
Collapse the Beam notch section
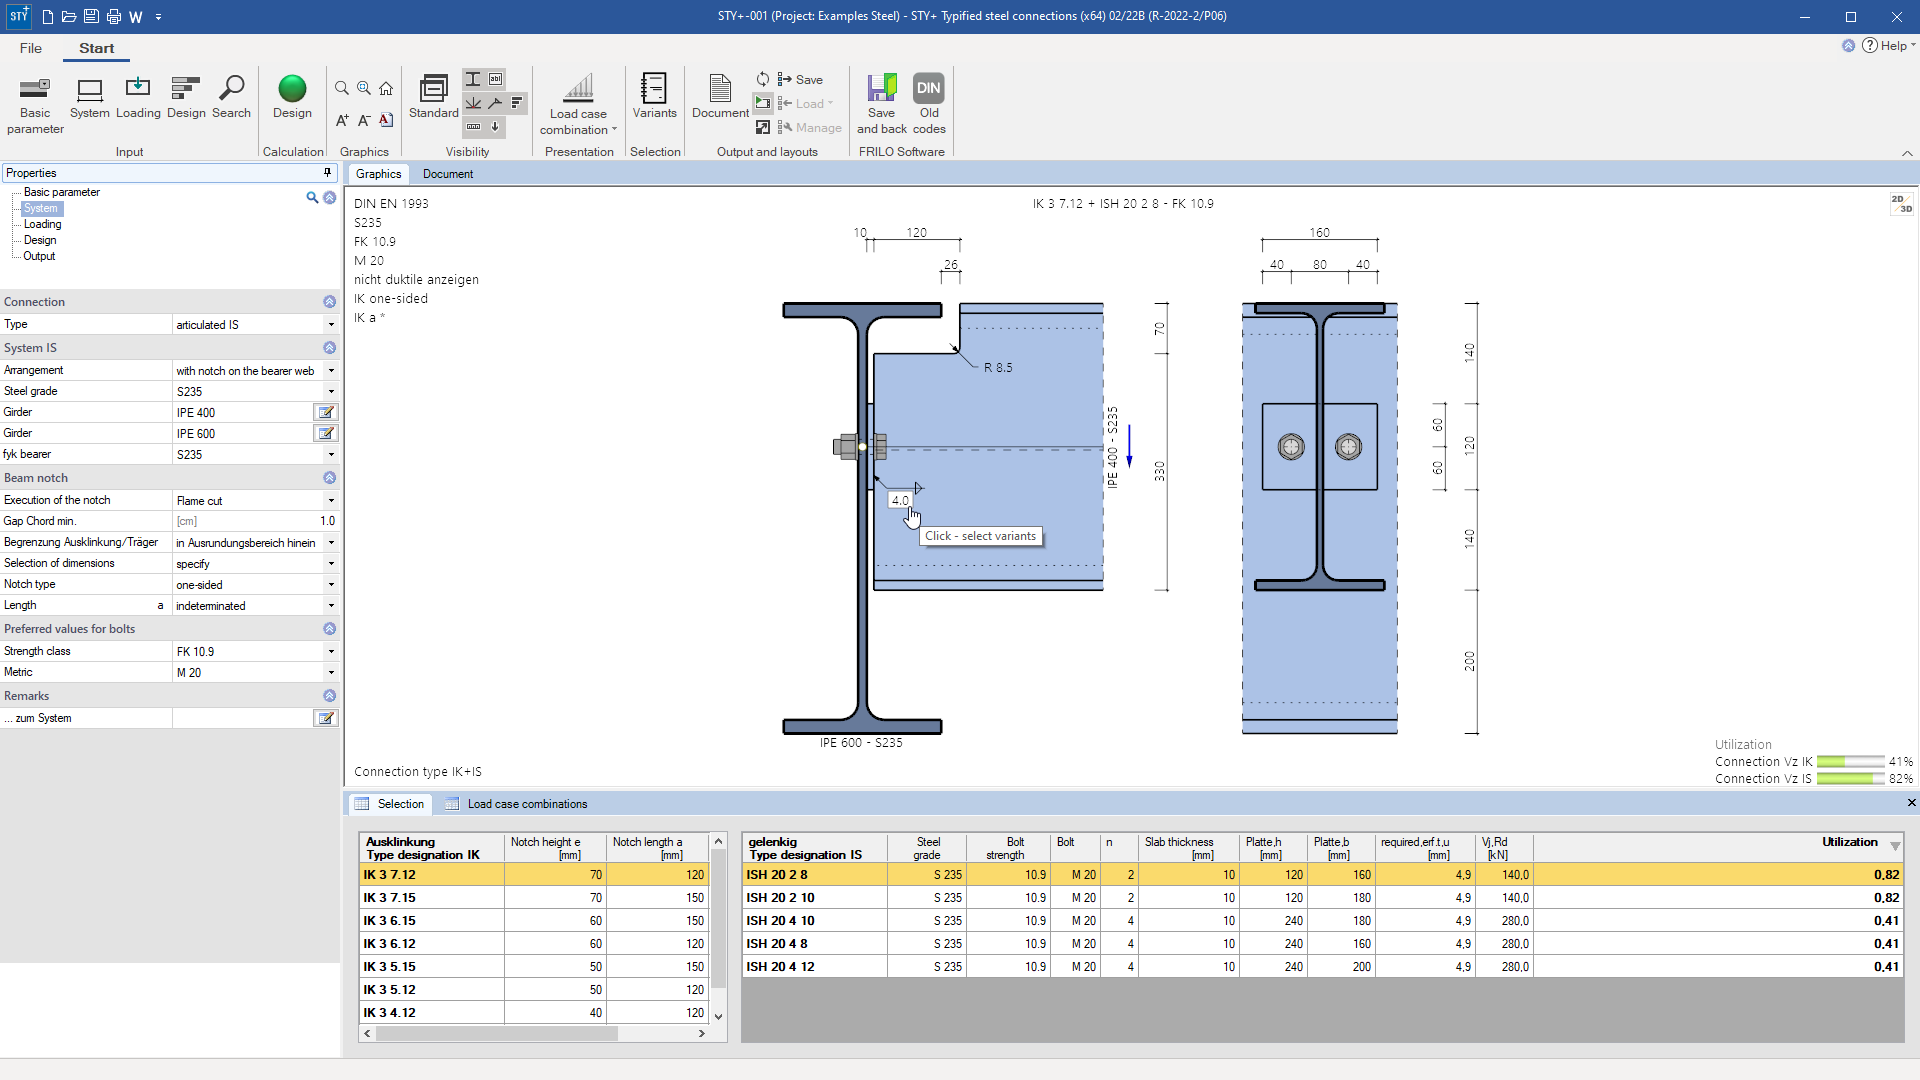329,478
